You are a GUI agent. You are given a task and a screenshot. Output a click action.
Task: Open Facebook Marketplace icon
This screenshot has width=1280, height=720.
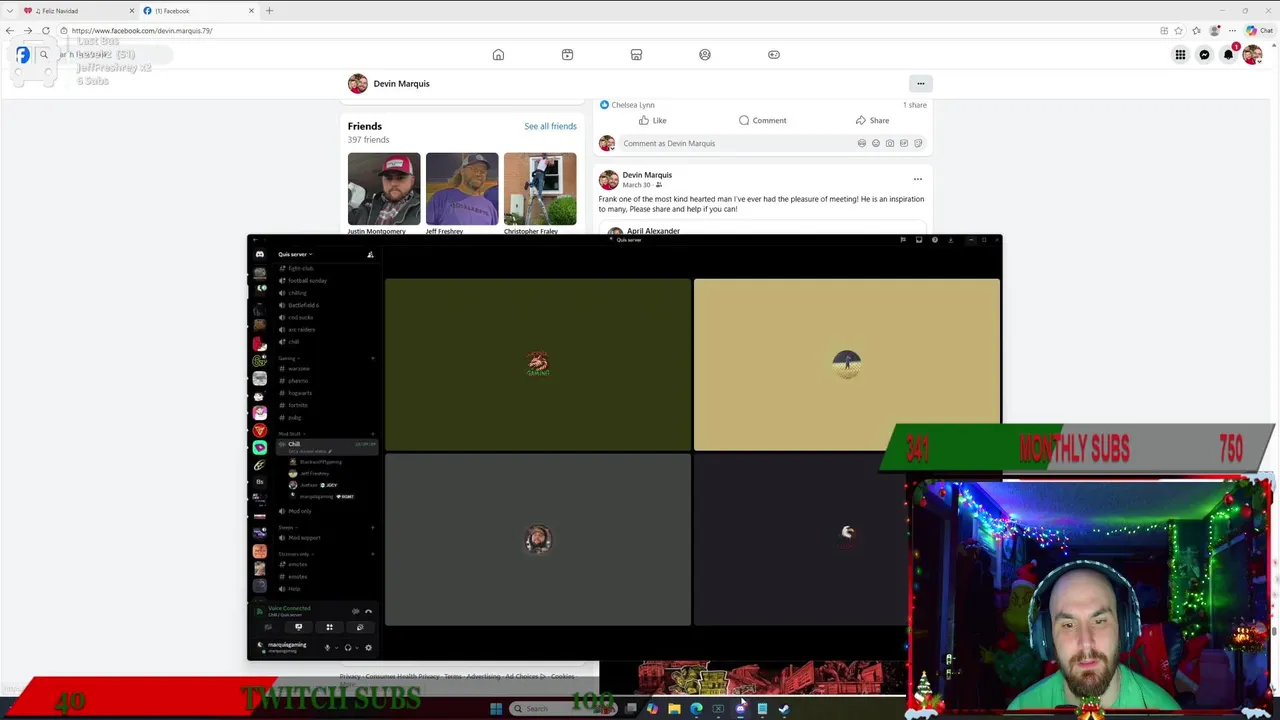click(x=636, y=55)
